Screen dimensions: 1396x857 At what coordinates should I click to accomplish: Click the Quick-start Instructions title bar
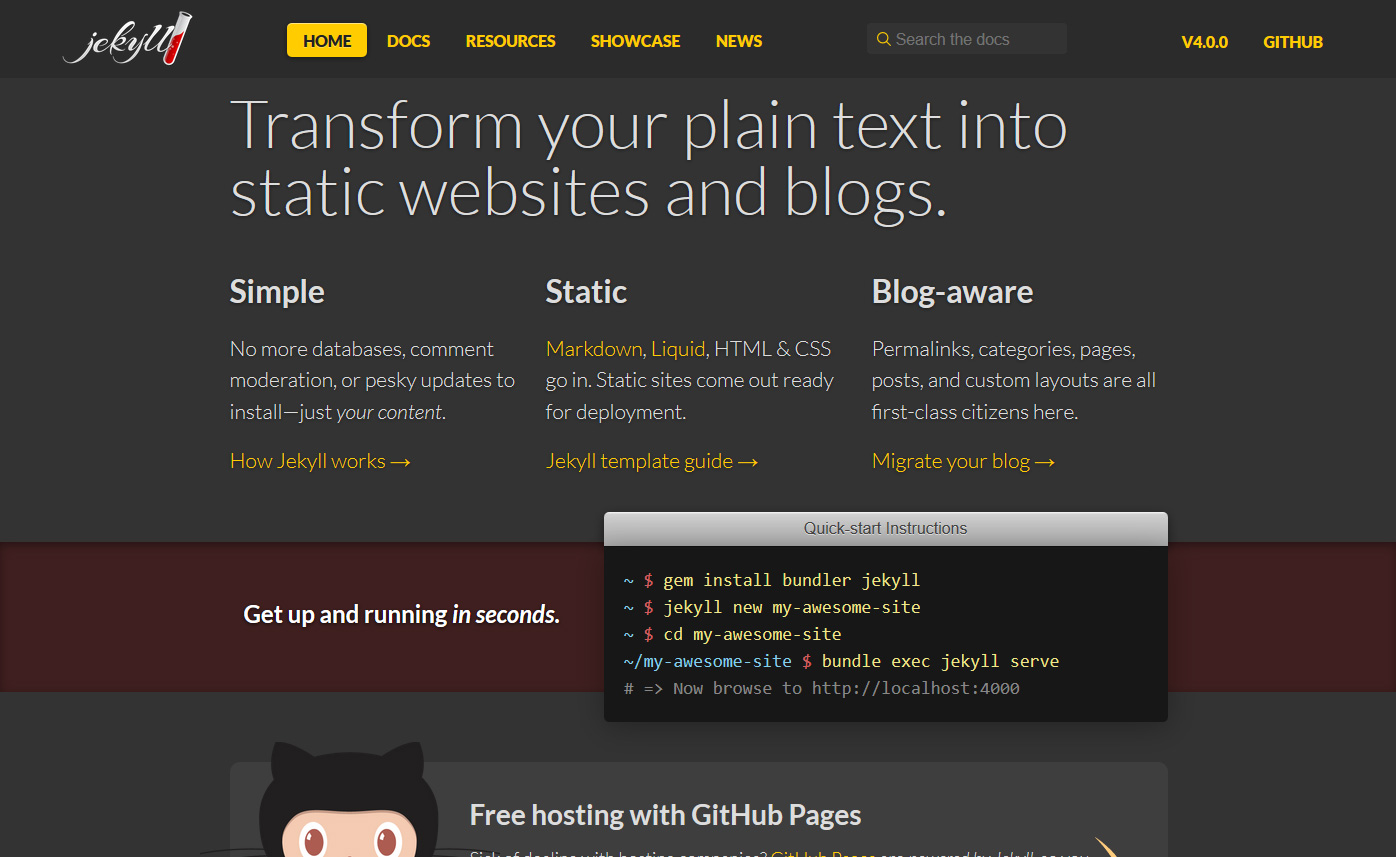click(x=886, y=528)
